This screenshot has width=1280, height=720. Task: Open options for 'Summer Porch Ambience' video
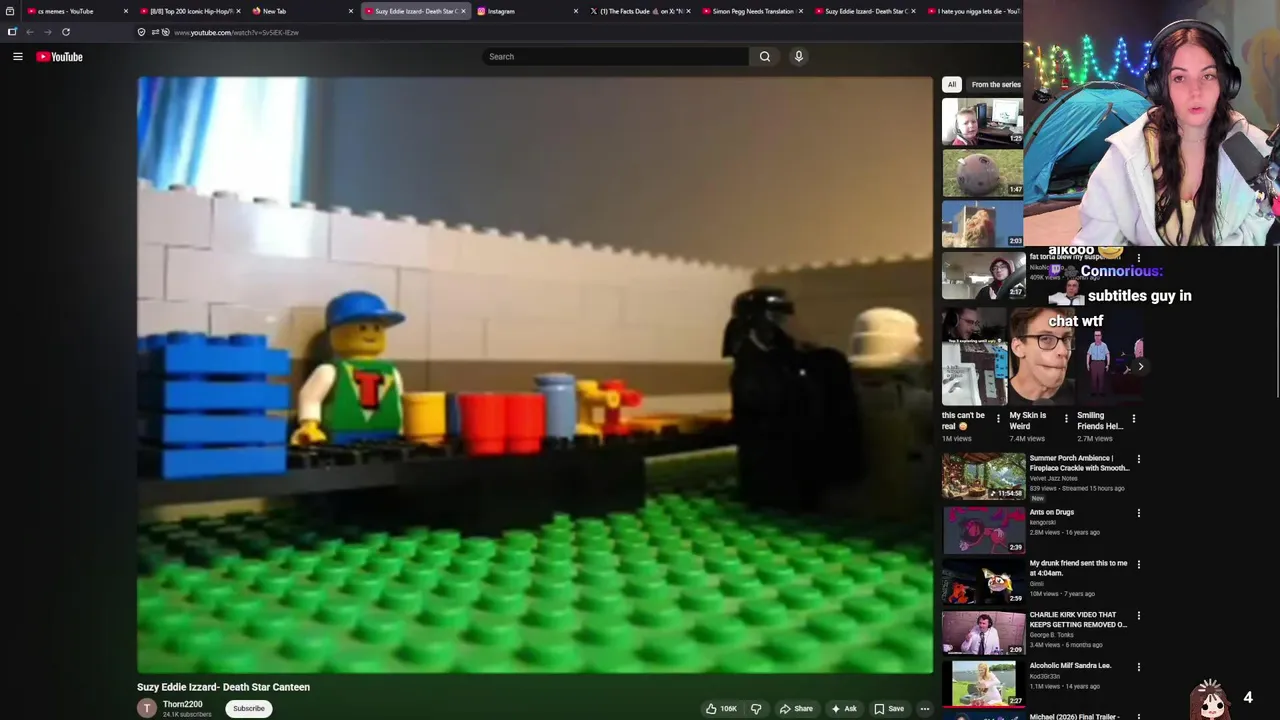(1138, 459)
